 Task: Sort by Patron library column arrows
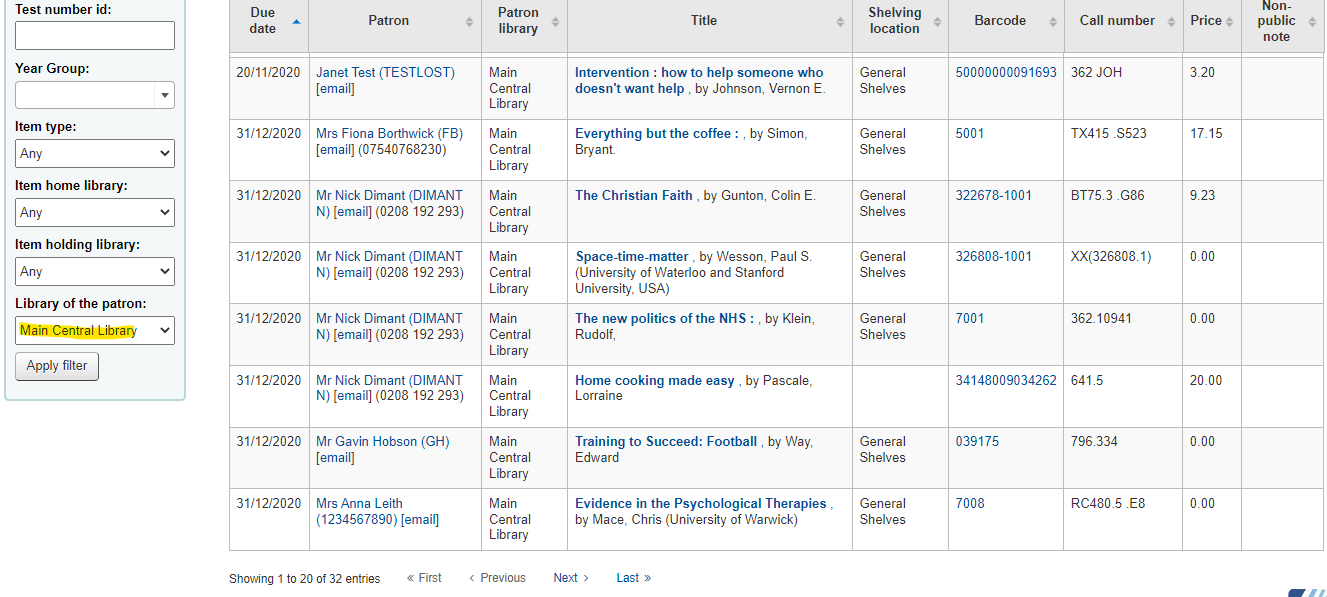click(555, 21)
